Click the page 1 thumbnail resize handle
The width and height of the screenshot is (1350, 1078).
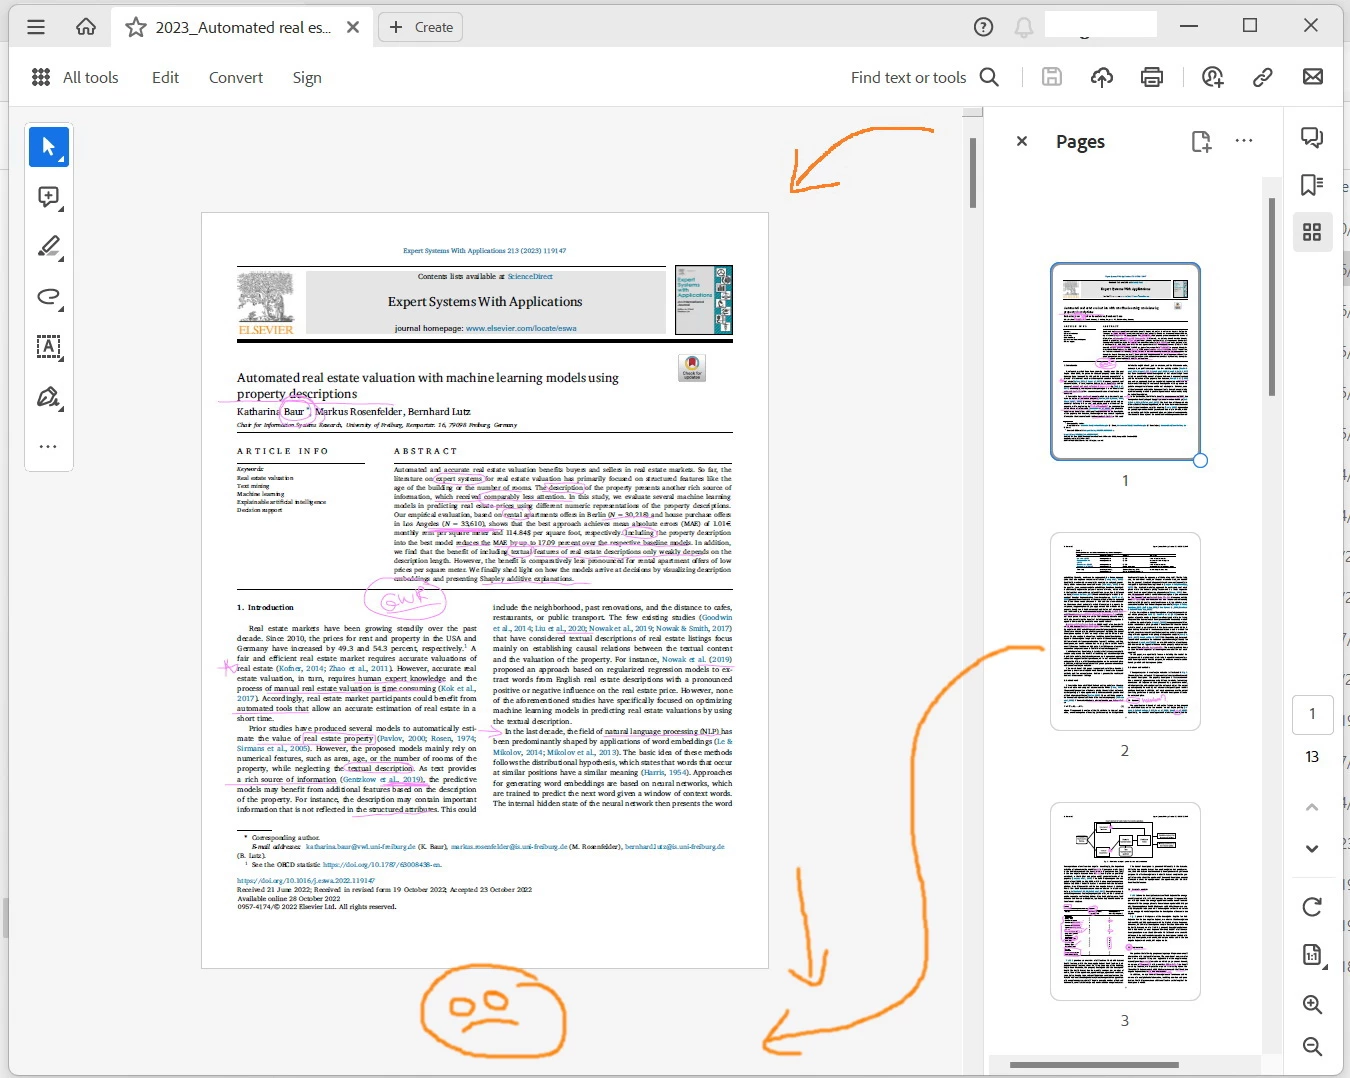point(1200,460)
